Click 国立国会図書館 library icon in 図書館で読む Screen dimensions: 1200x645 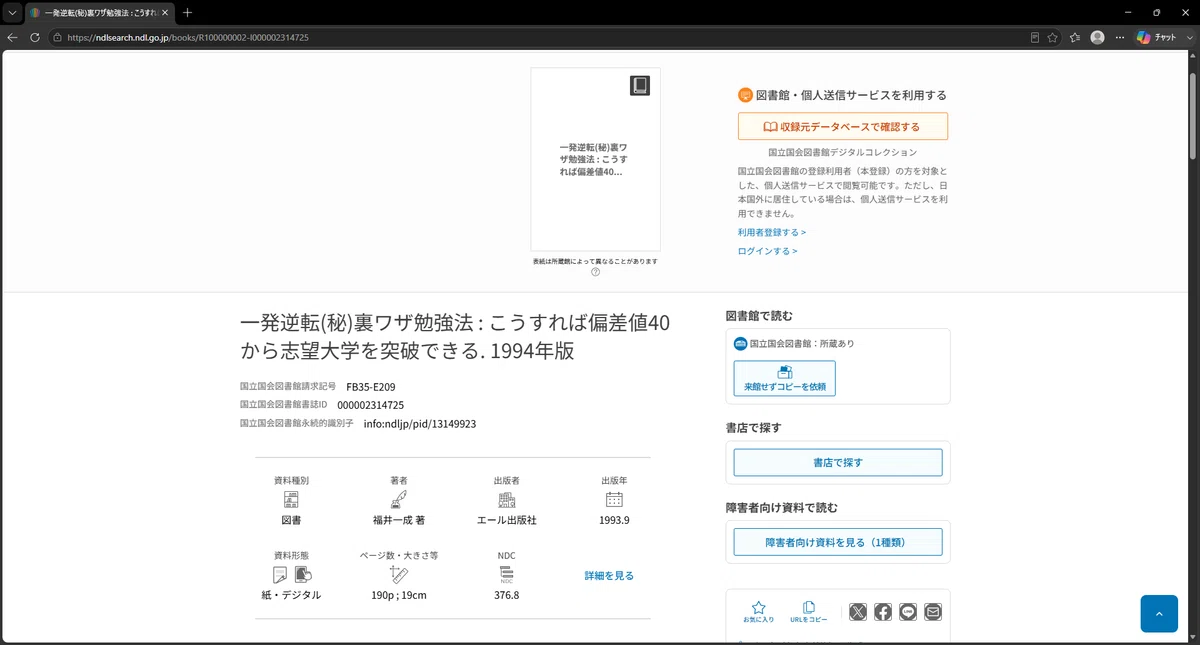[x=741, y=343]
